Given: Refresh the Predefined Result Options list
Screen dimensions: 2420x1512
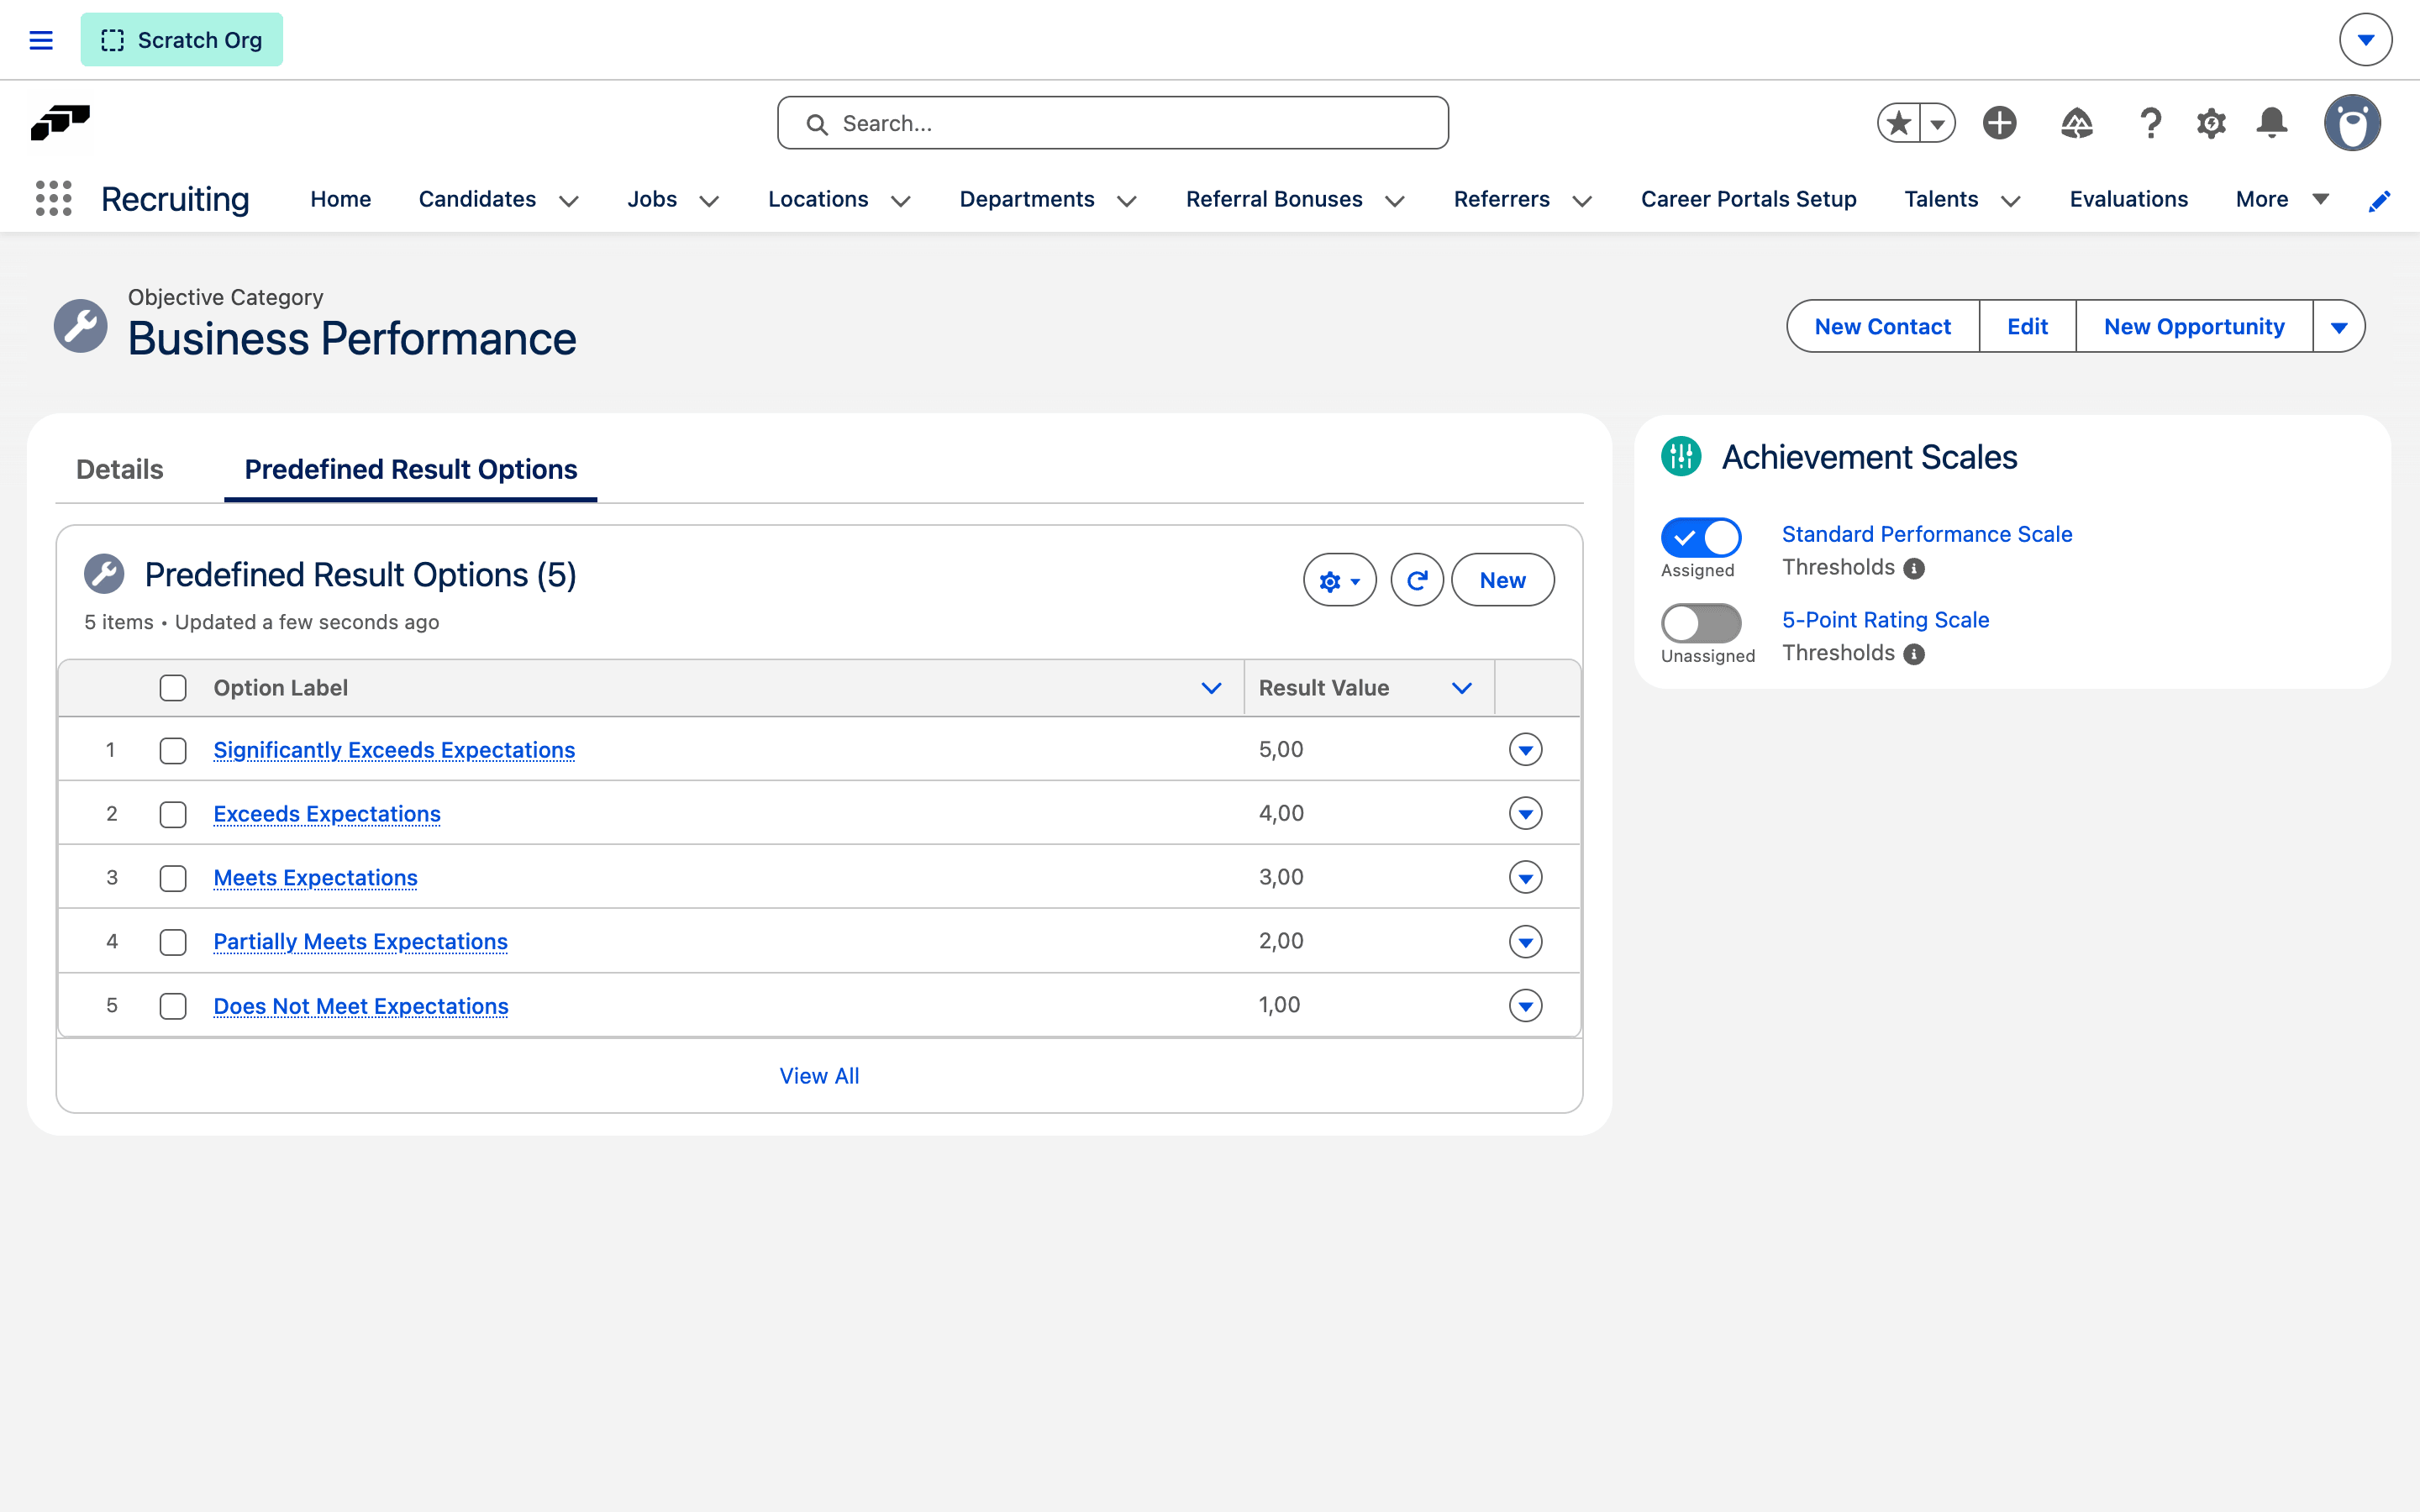Looking at the screenshot, I should [1417, 580].
